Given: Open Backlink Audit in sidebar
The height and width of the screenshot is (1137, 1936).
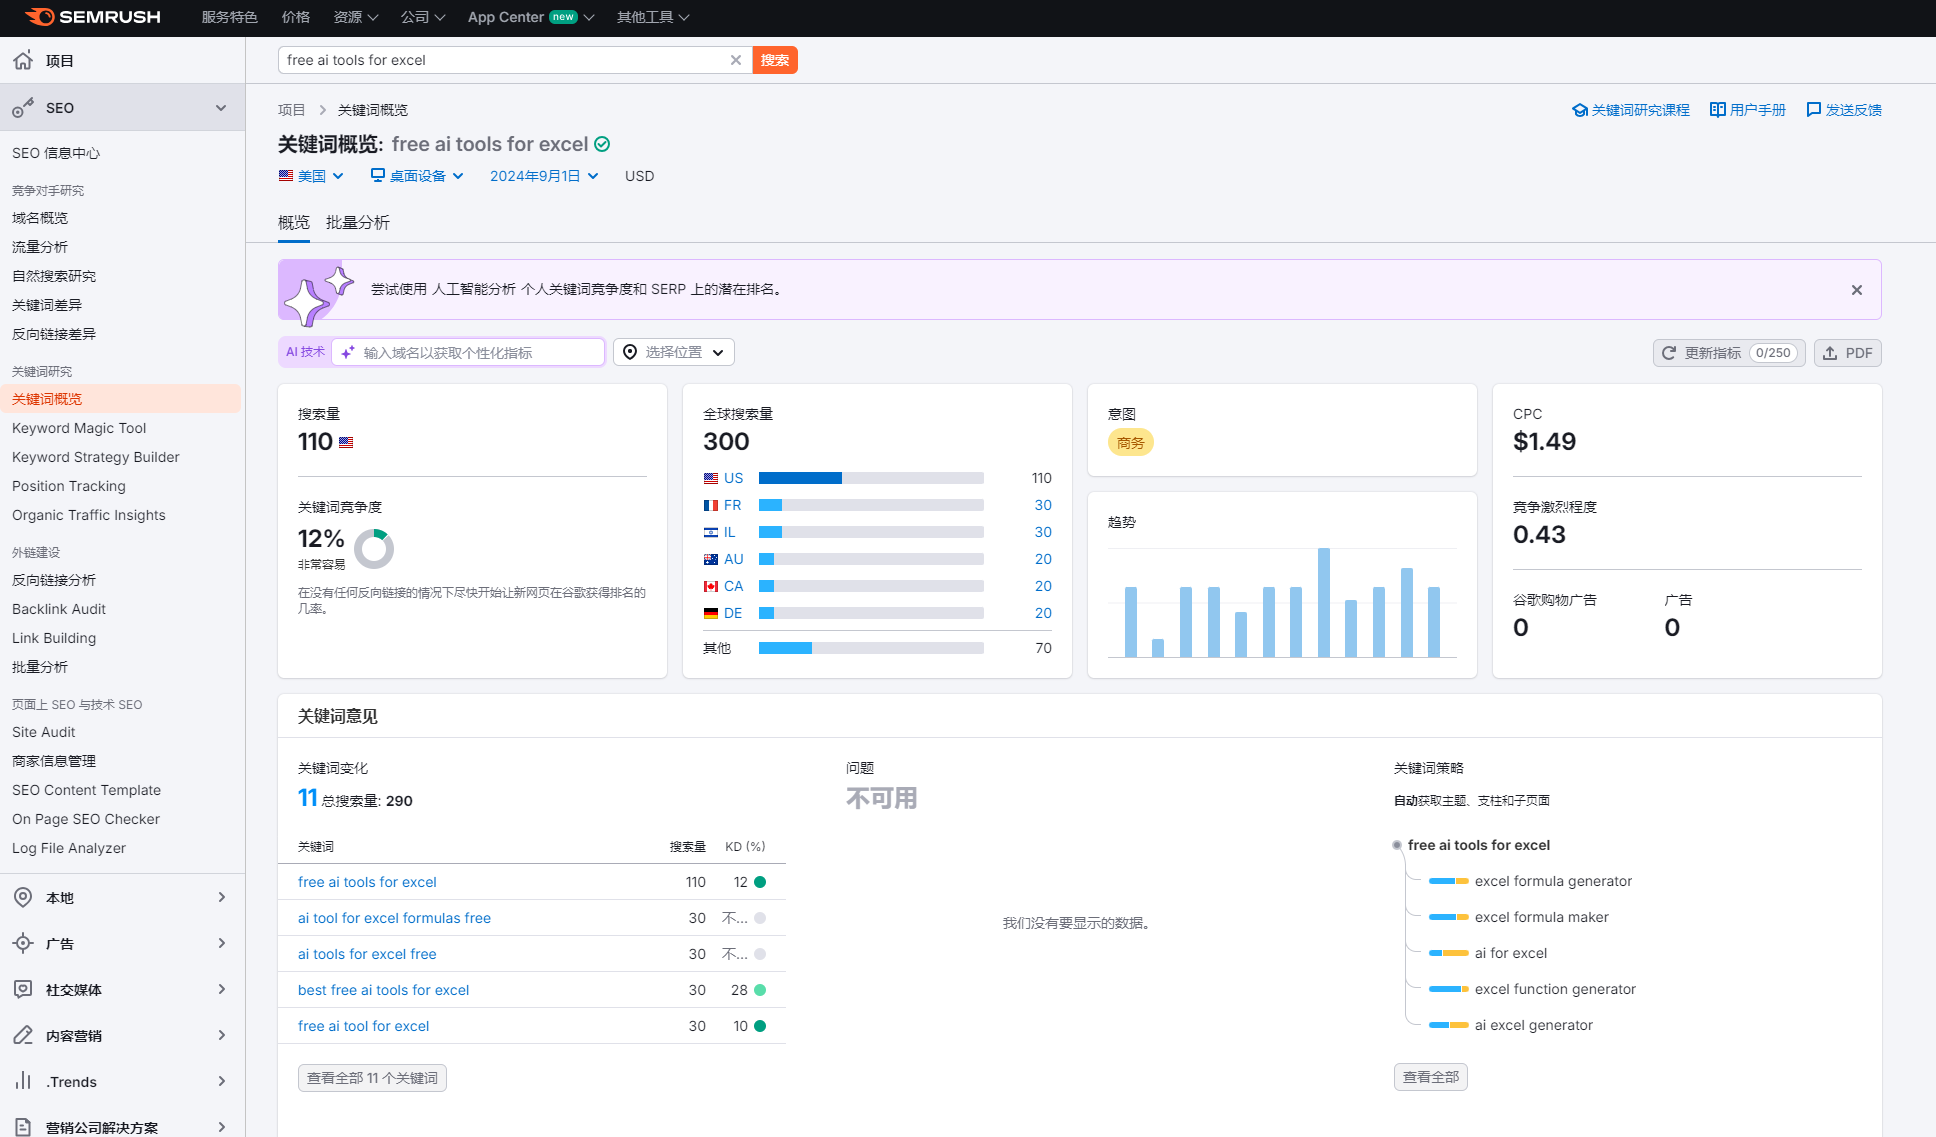Looking at the screenshot, I should (x=59, y=609).
